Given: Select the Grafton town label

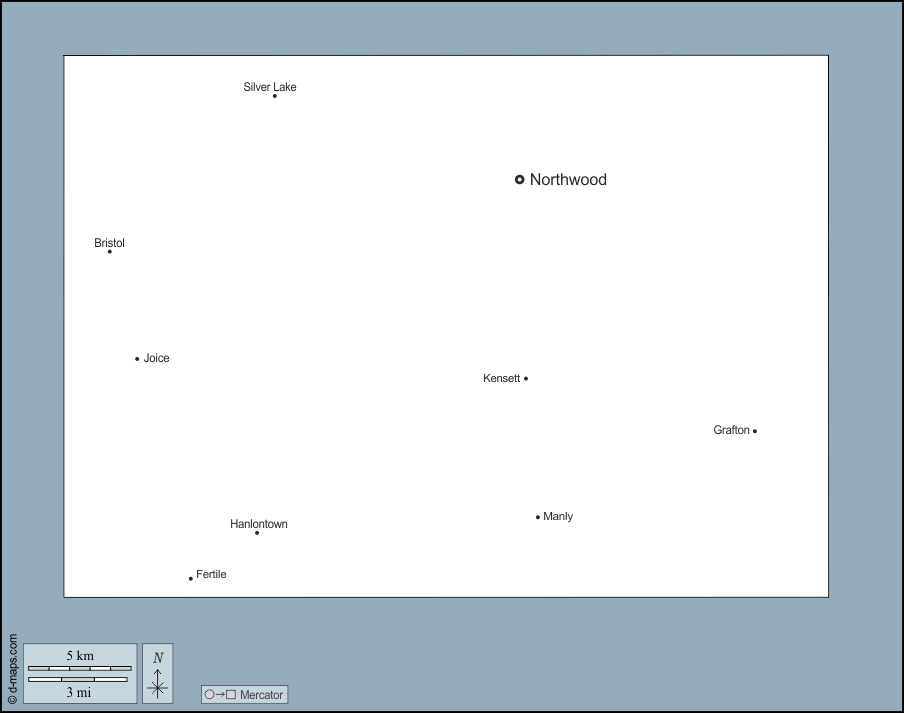Looking at the screenshot, I should 731,430.
